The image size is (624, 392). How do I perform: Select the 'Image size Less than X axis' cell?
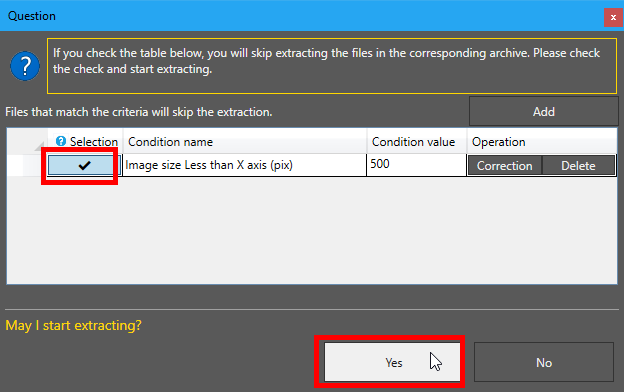coord(245,165)
